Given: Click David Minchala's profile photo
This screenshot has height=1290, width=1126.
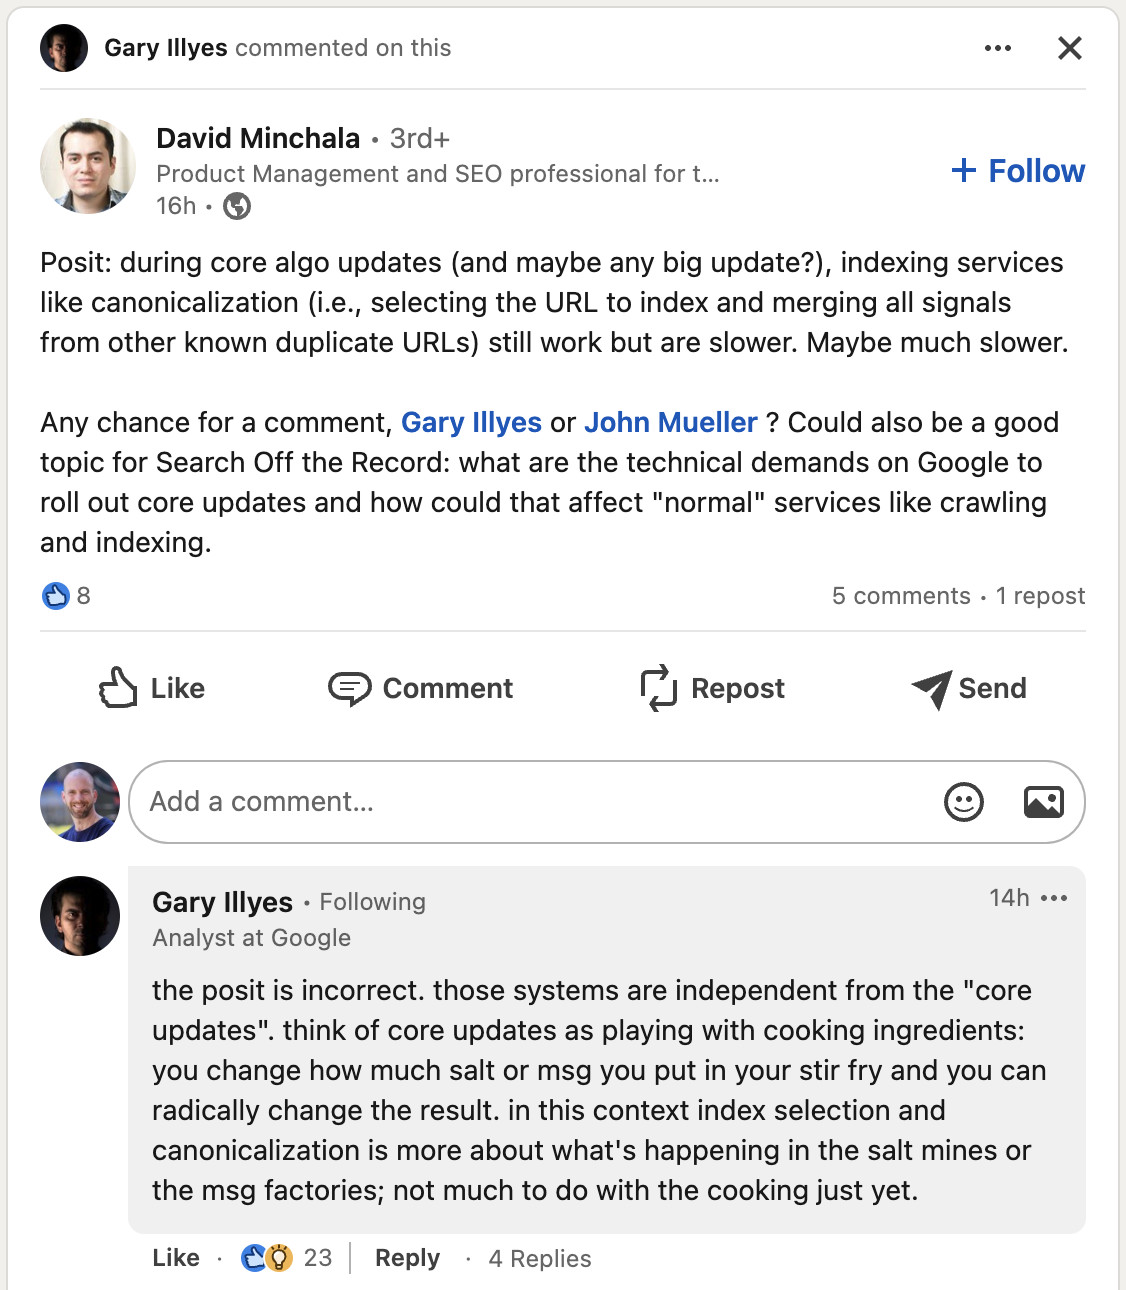Looking at the screenshot, I should tap(87, 166).
